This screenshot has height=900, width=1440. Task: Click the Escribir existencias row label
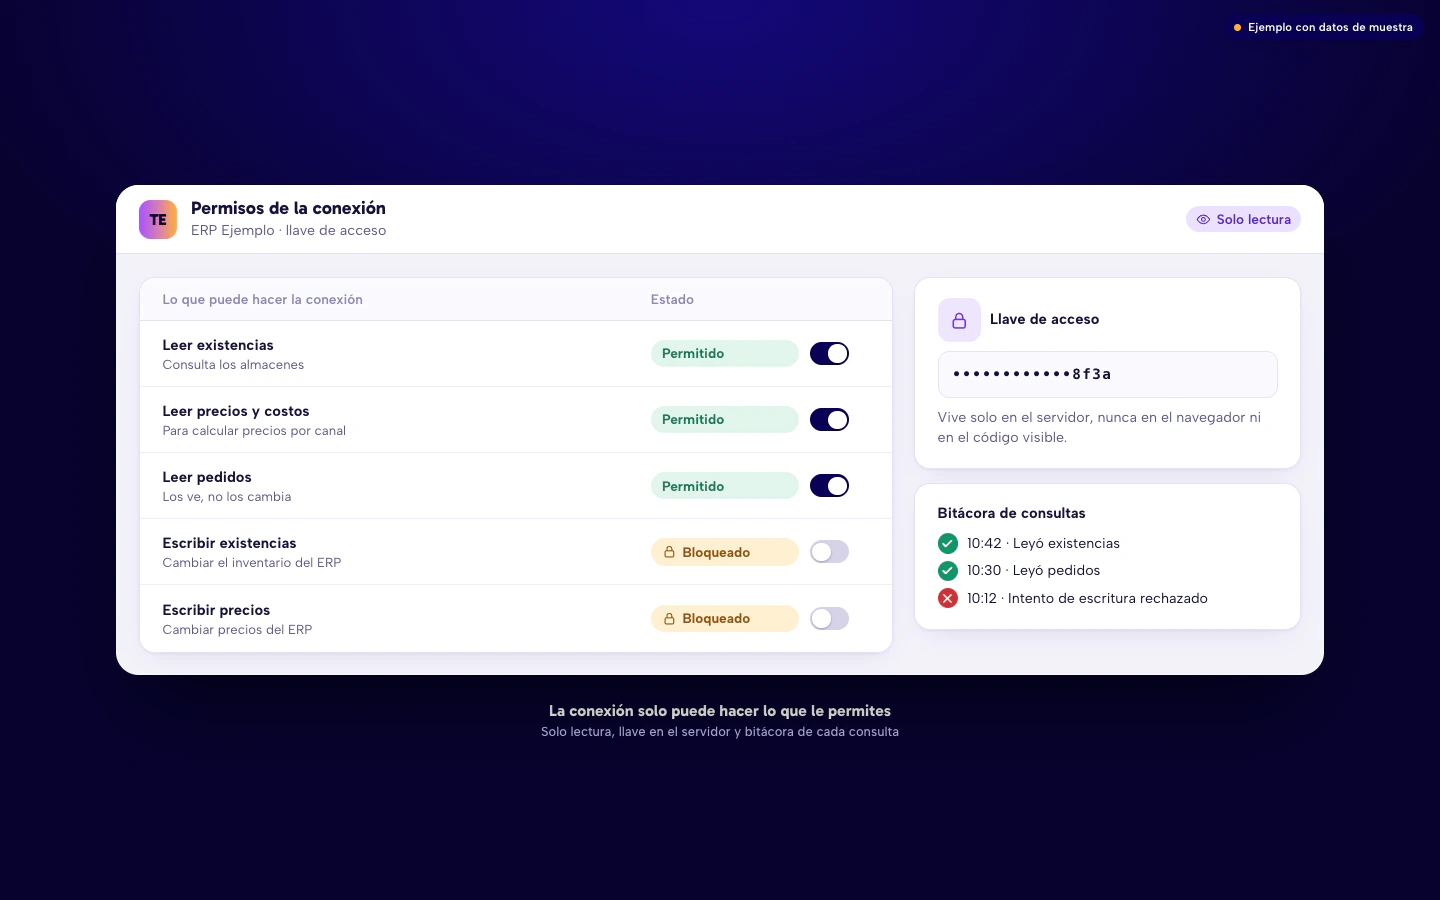pos(229,543)
